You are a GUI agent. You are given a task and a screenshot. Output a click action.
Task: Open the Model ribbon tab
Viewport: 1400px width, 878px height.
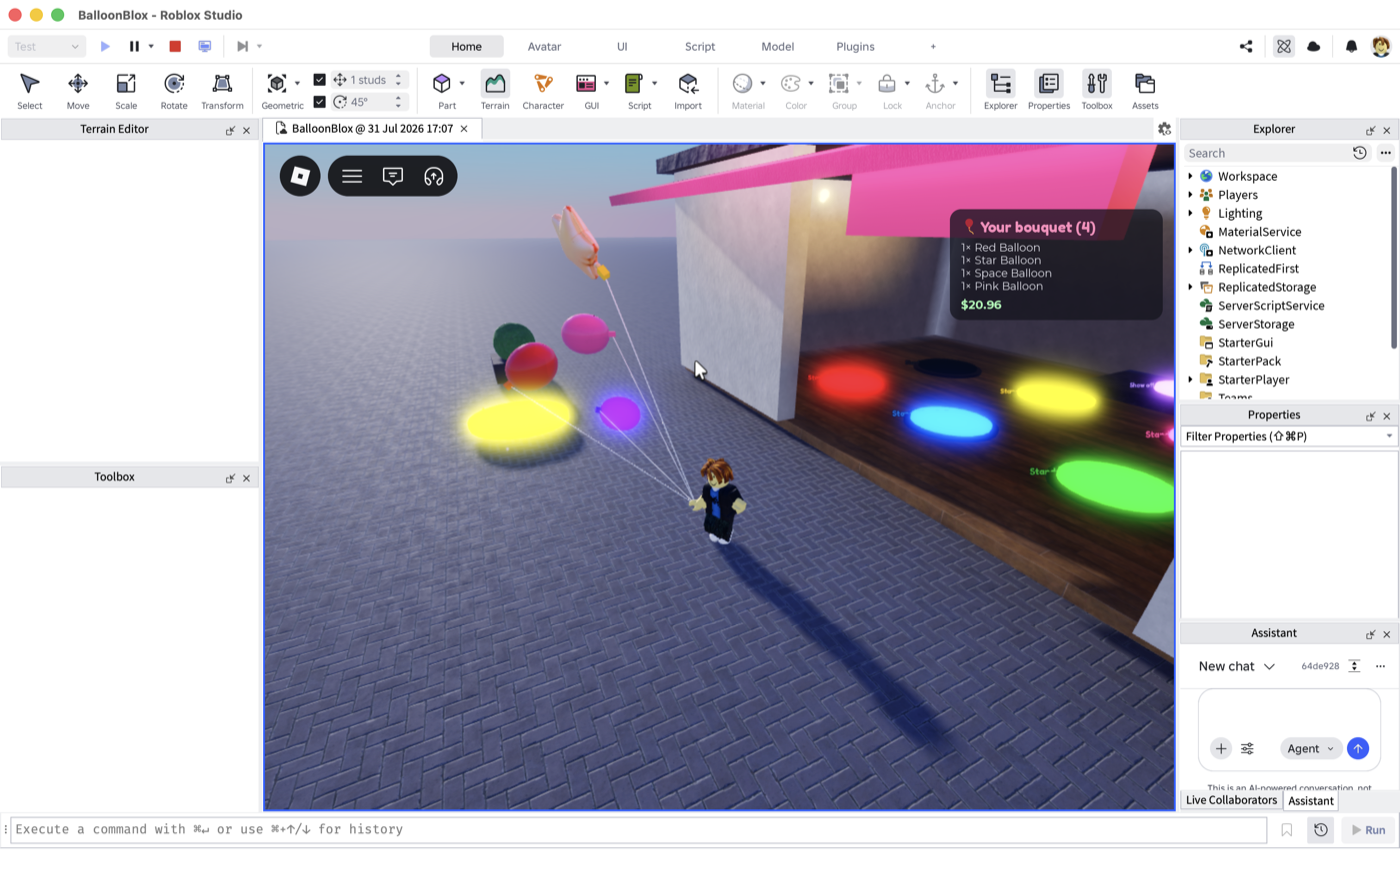pyautogui.click(x=778, y=46)
